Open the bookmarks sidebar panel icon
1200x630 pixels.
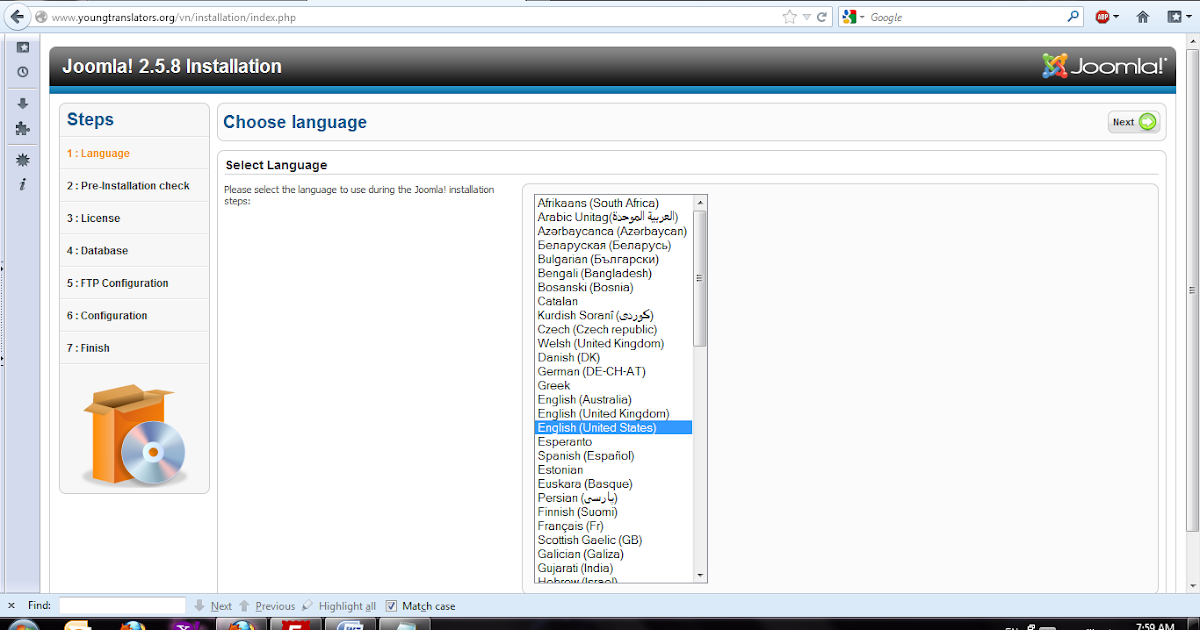click(x=22, y=47)
